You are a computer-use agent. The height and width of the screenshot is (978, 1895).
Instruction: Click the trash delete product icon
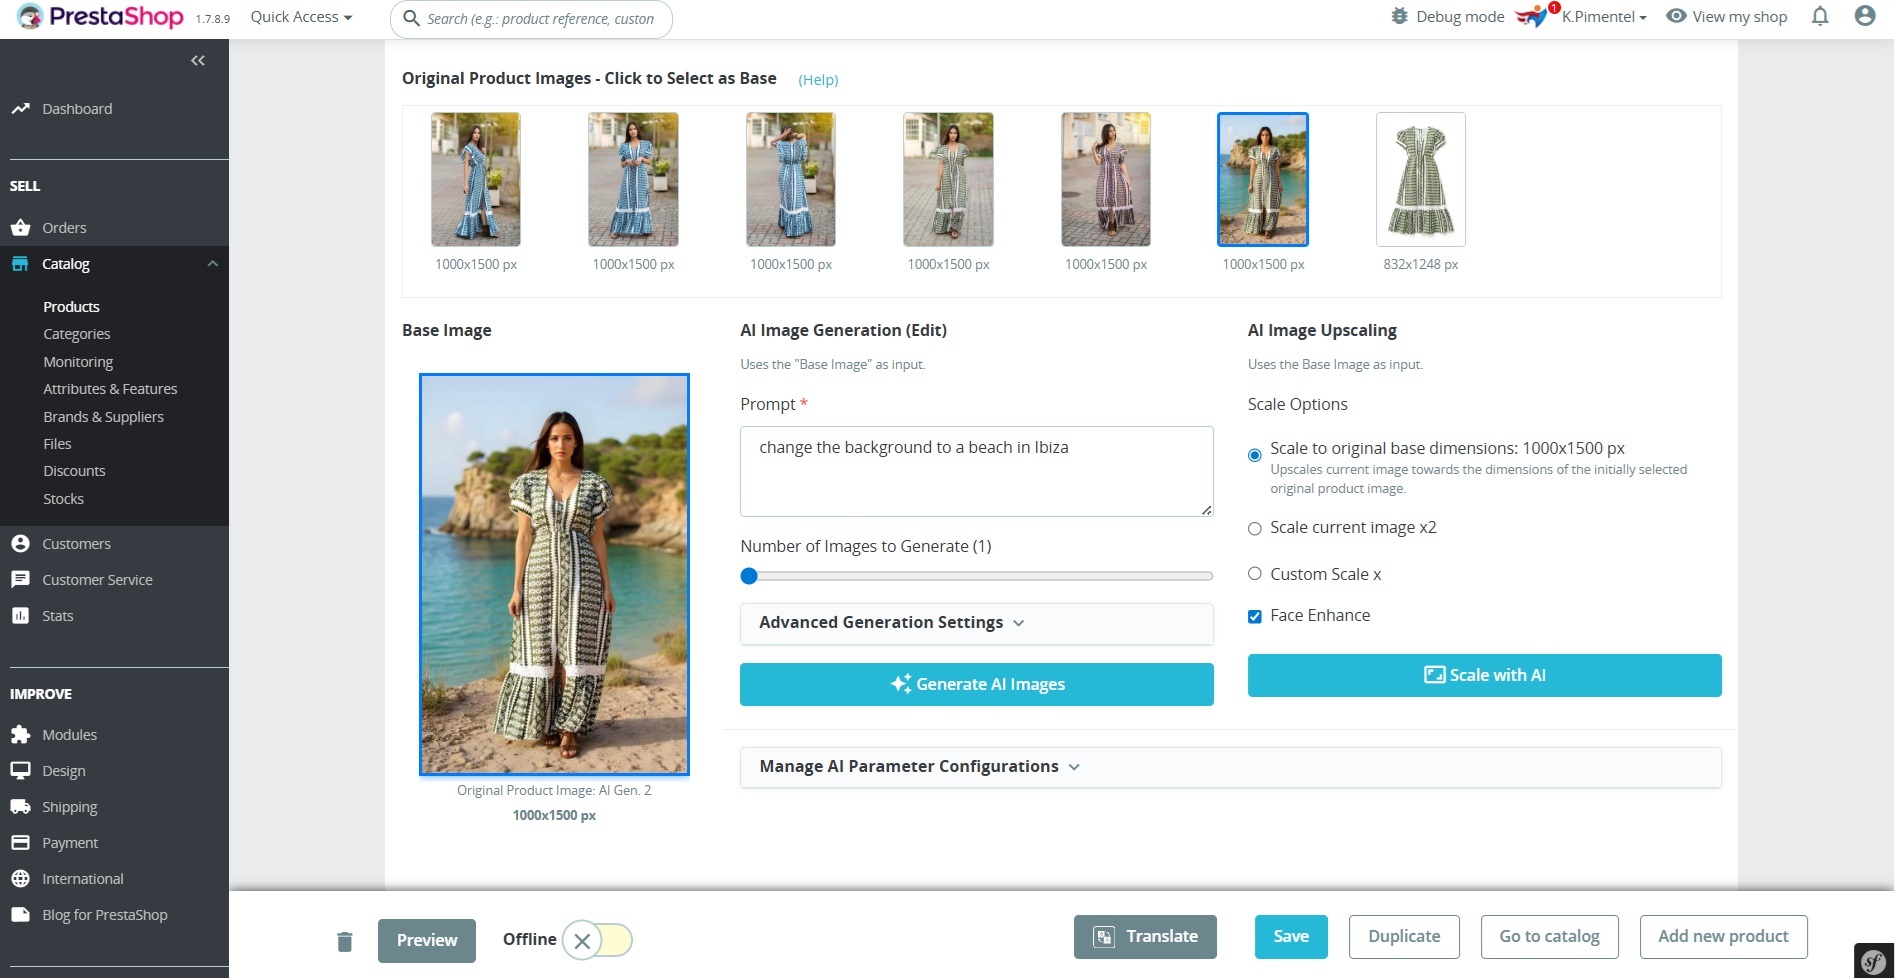pyautogui.click(x=345, y=941)
